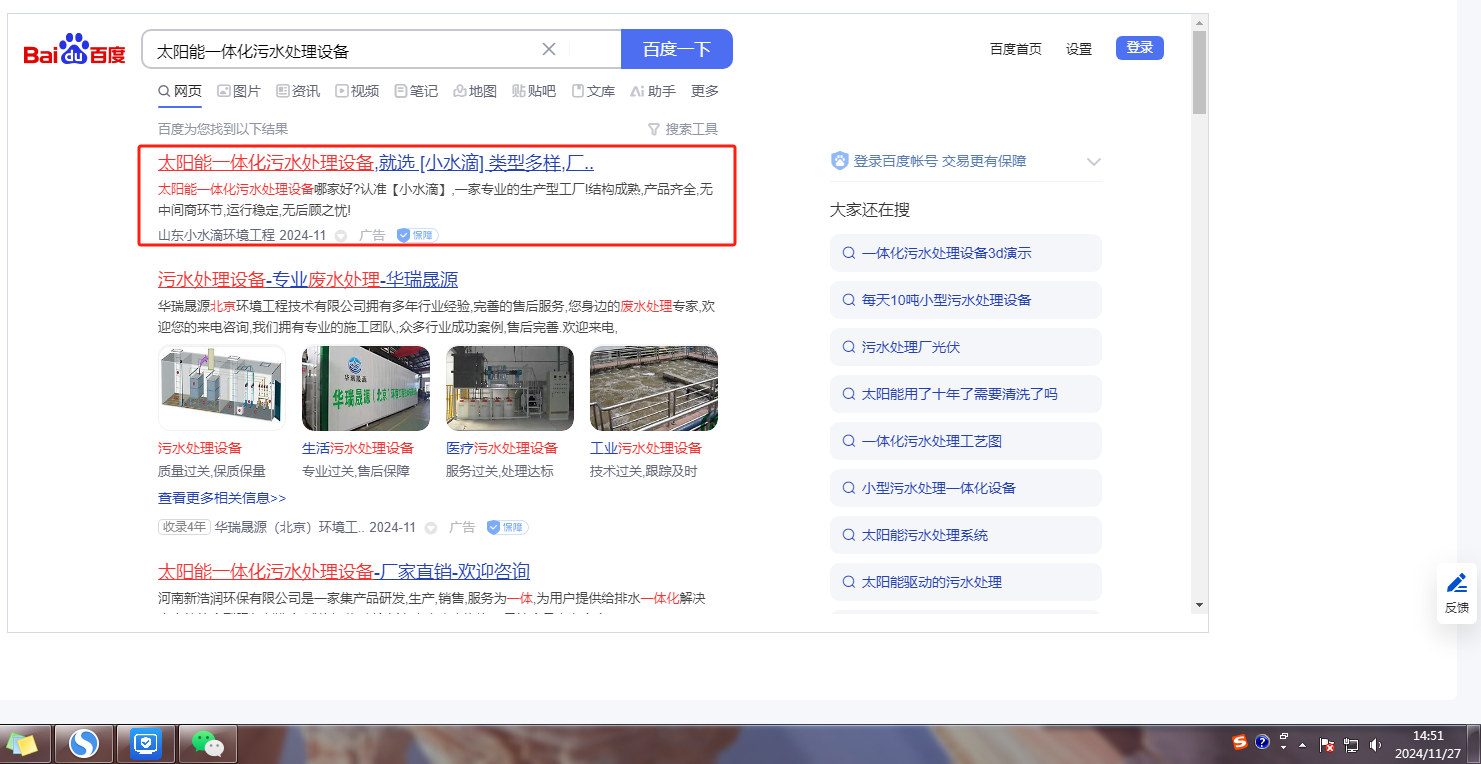Click the 保障 badge under the 华瑞晟源 result
1481x764 pixels.
click(507, 527)
